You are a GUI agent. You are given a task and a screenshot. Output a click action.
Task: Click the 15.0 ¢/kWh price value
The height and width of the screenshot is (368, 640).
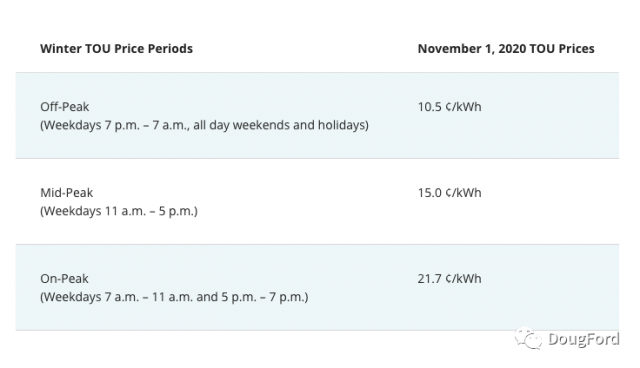449,193
